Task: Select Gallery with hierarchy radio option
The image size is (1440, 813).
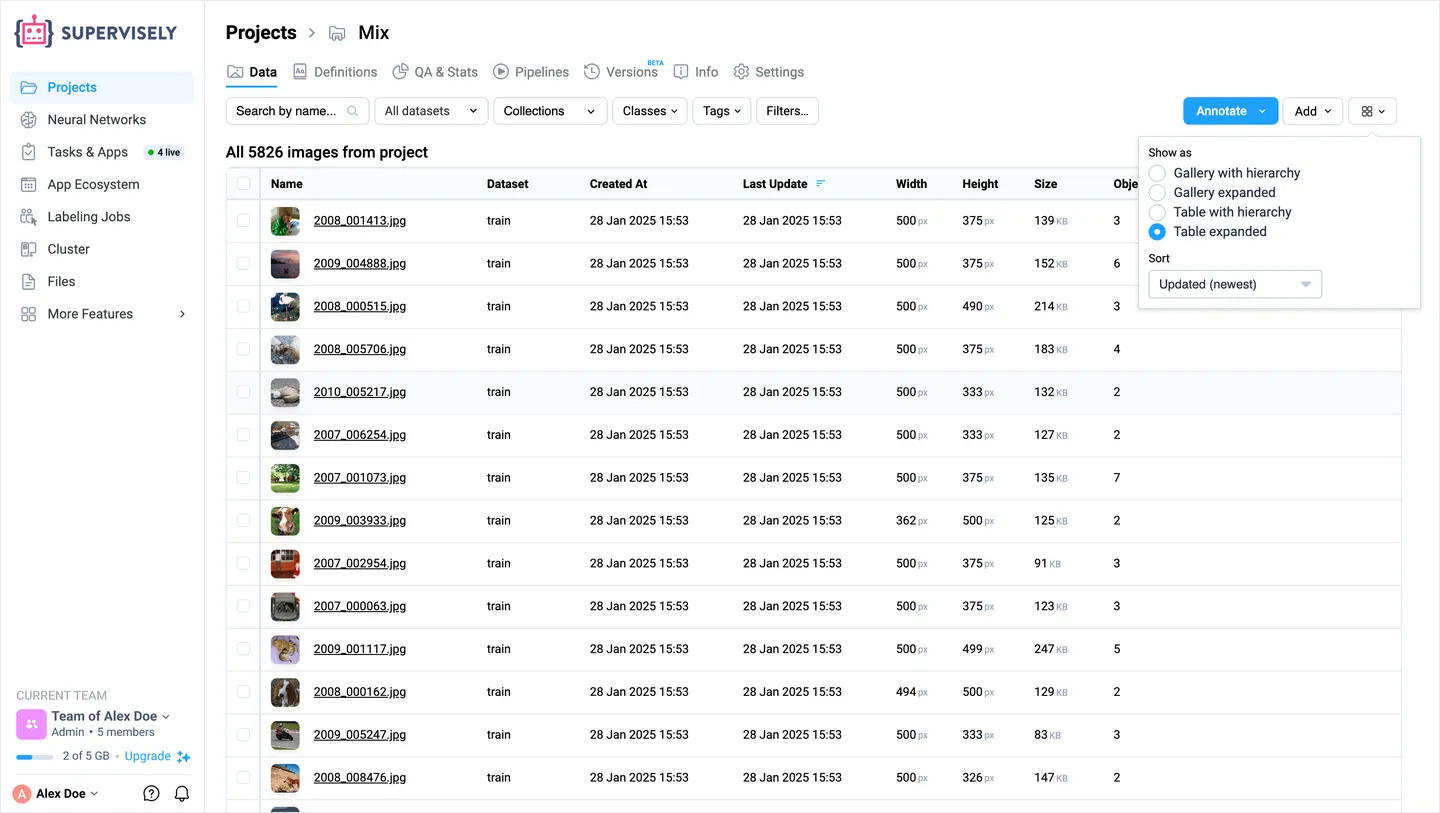Action: (1157, 173)
